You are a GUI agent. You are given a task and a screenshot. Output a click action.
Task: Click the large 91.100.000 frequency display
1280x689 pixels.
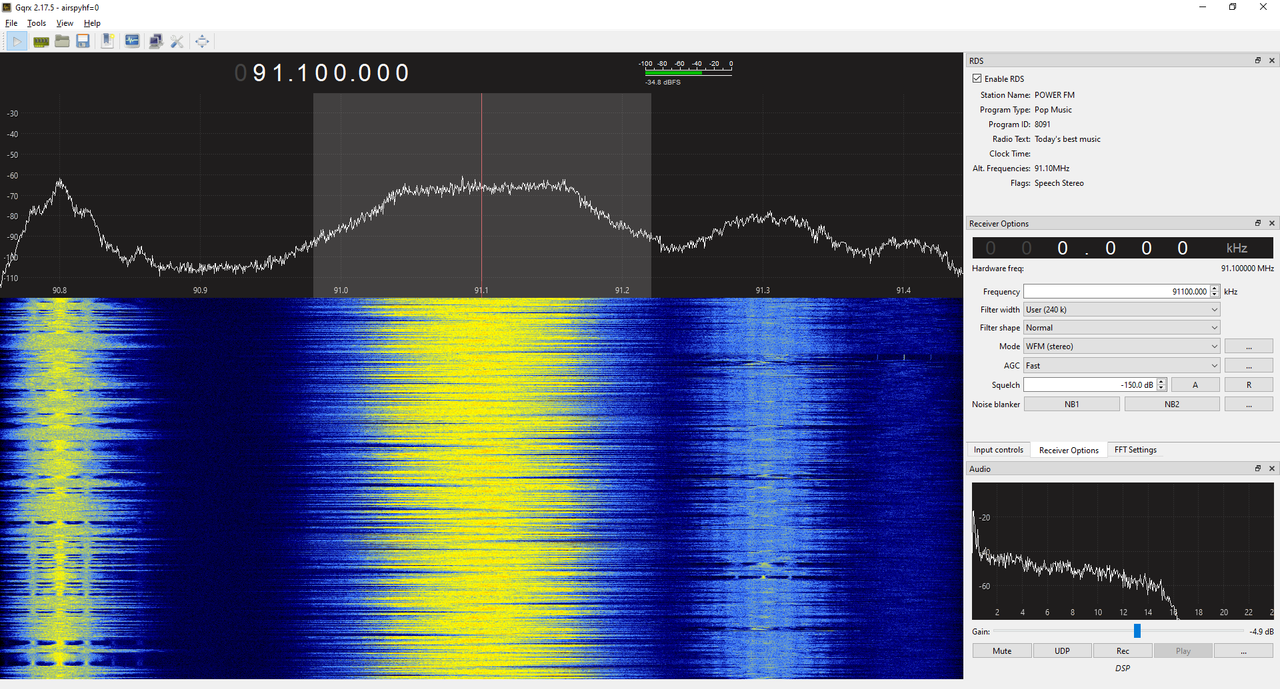pos(322,73)
